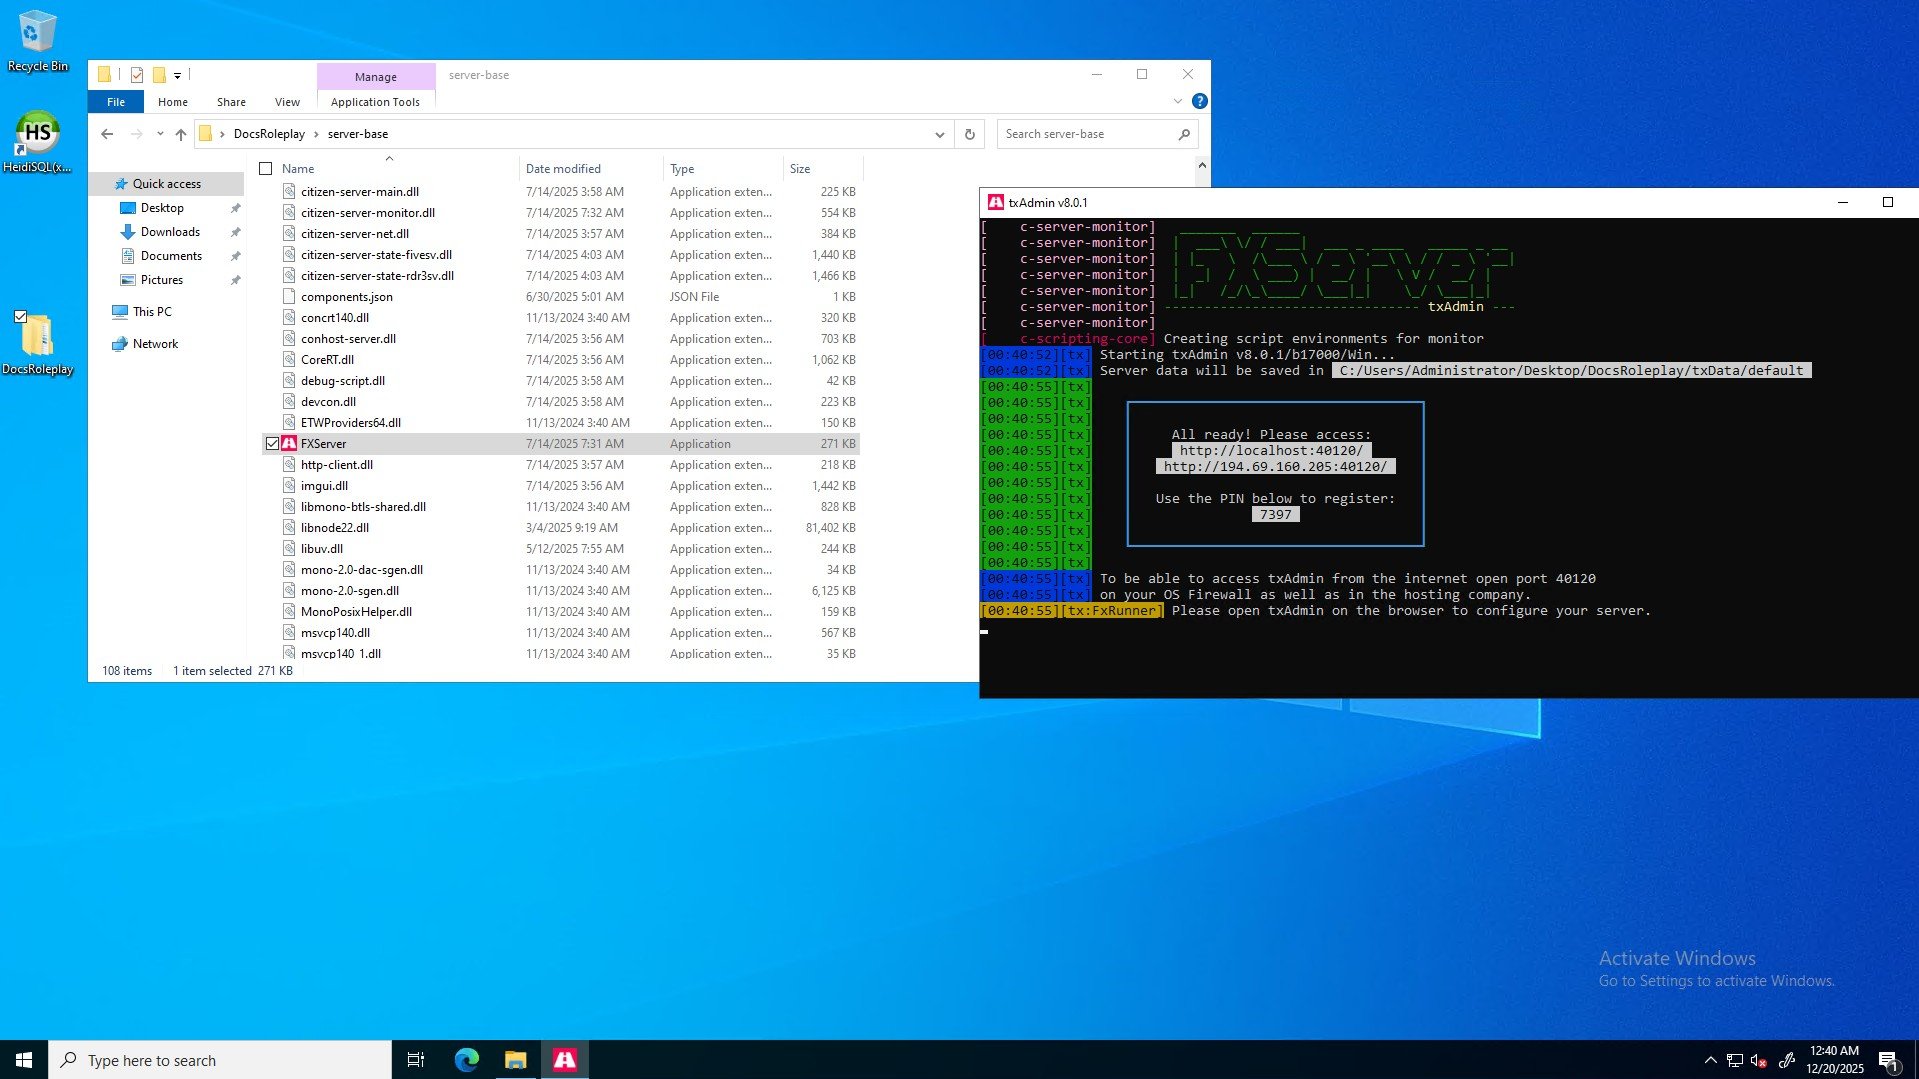This screenshot has height=1079, width=1919.
Task: Show hidden system tray icons
Action: [x=1710, y=1060]
